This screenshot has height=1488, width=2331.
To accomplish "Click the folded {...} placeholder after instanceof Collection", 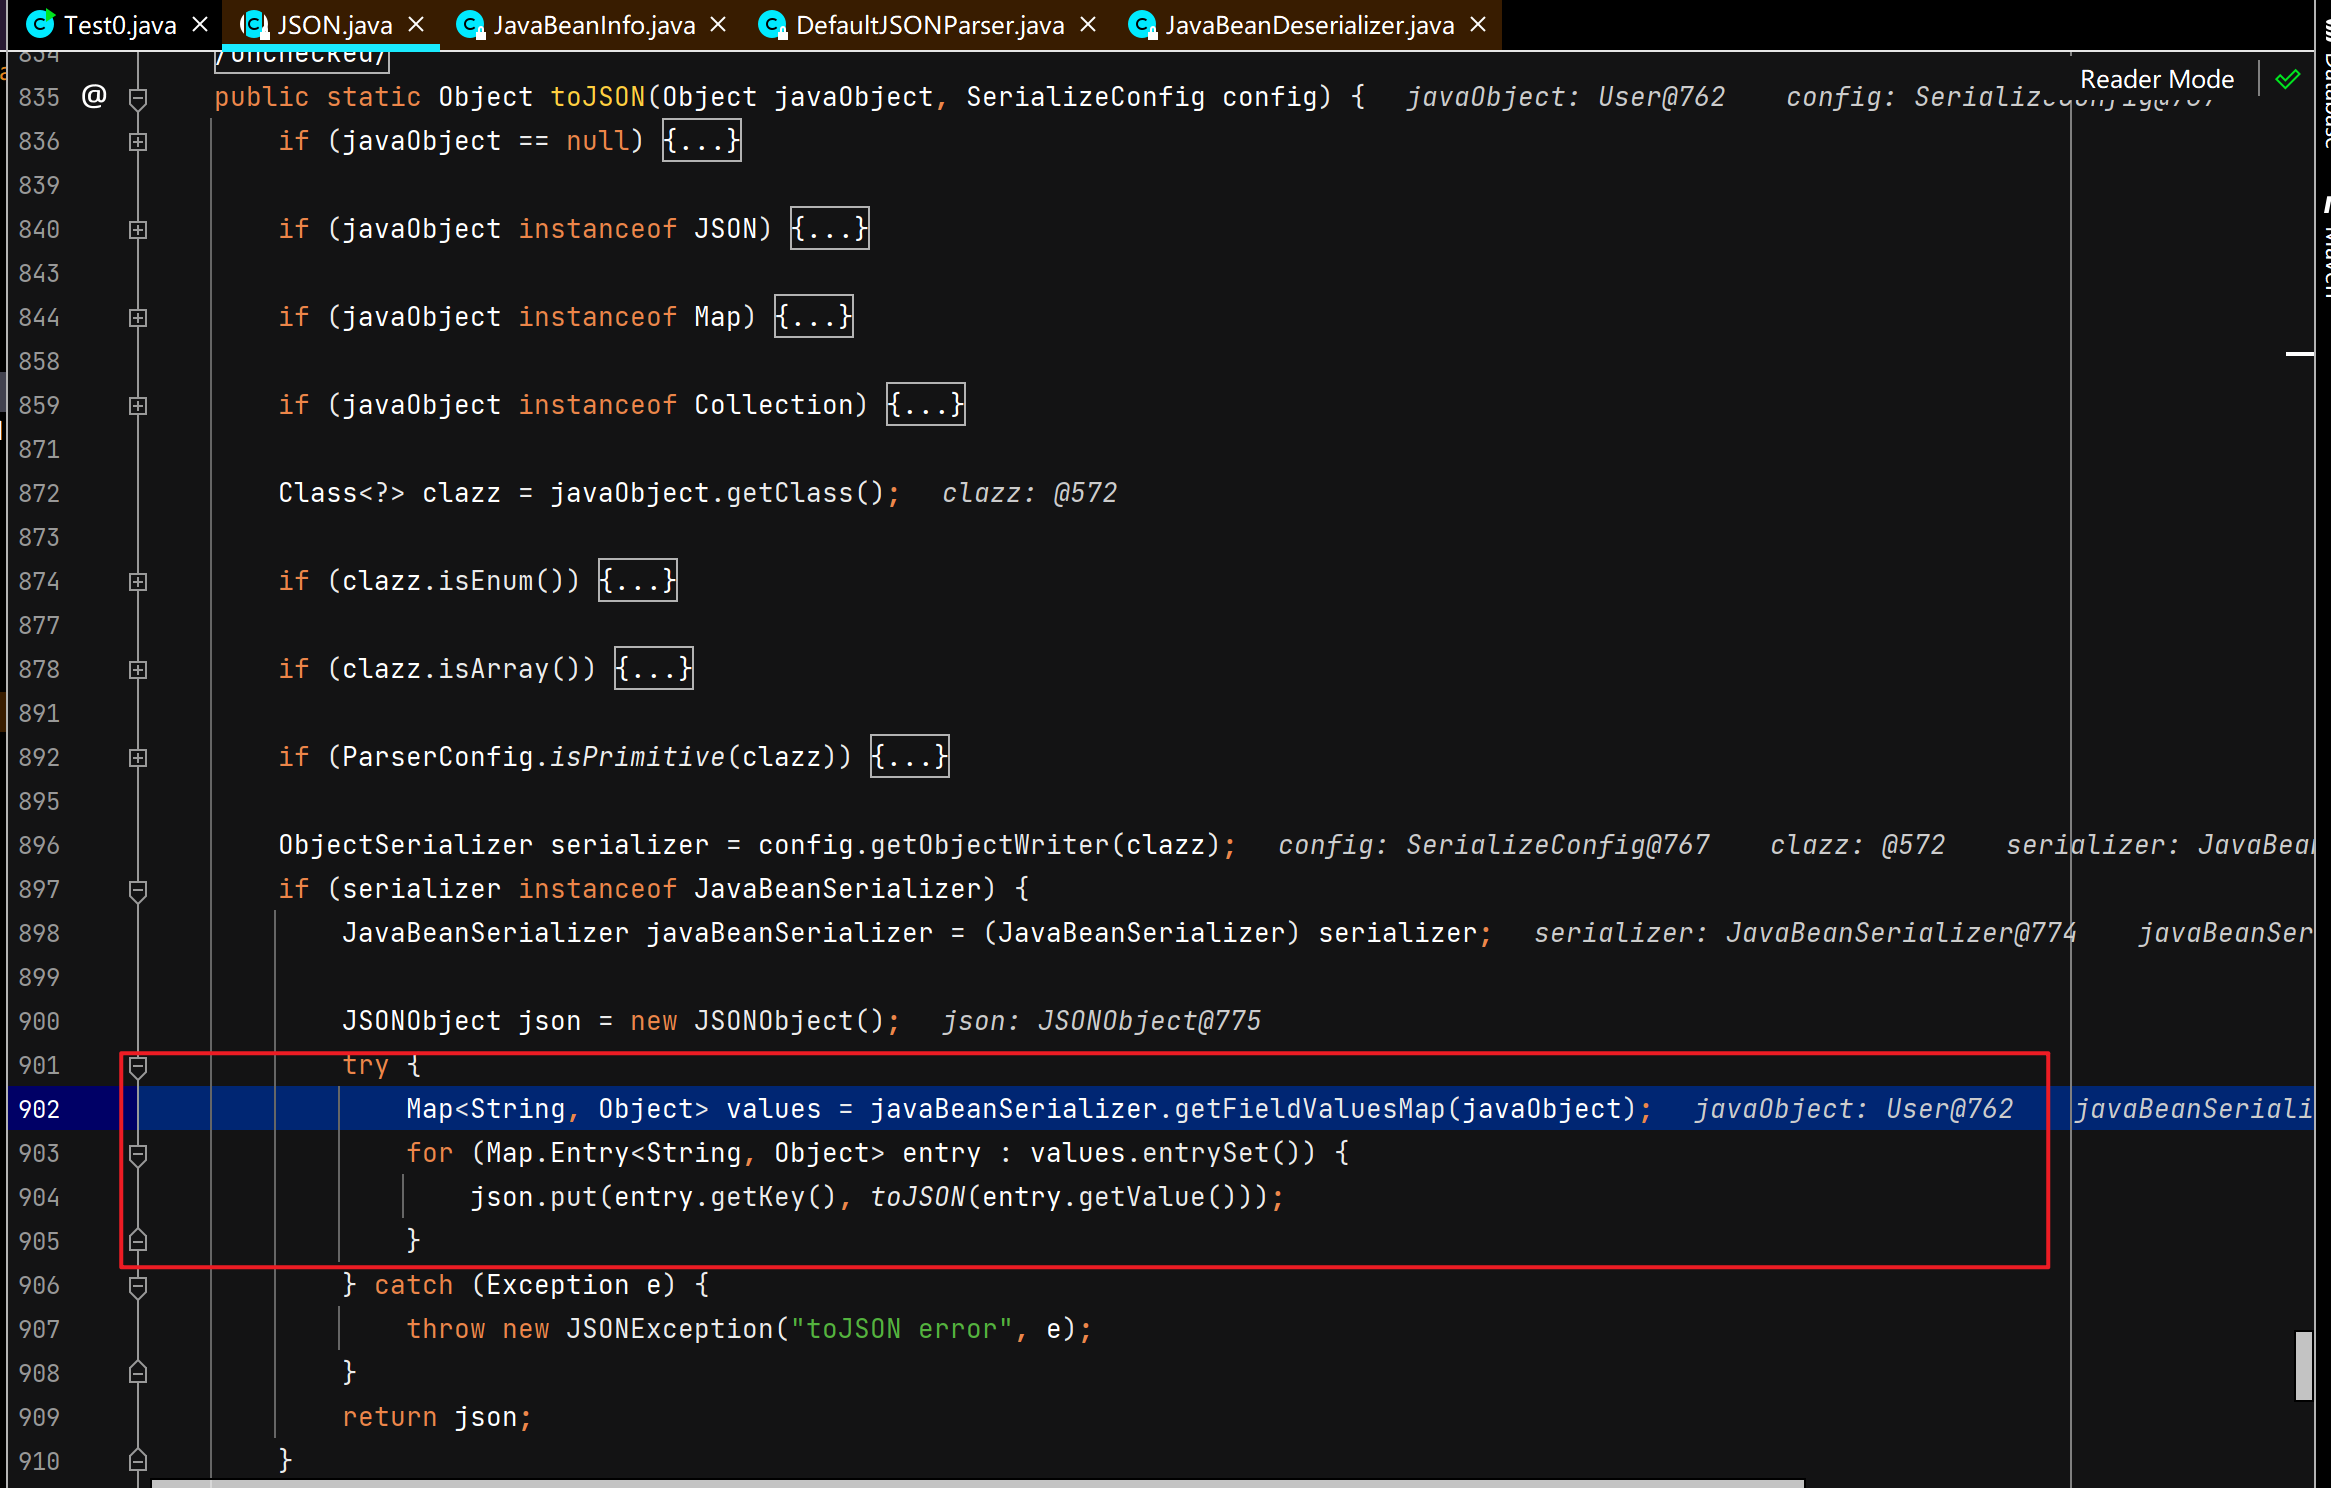I will 925,405.
